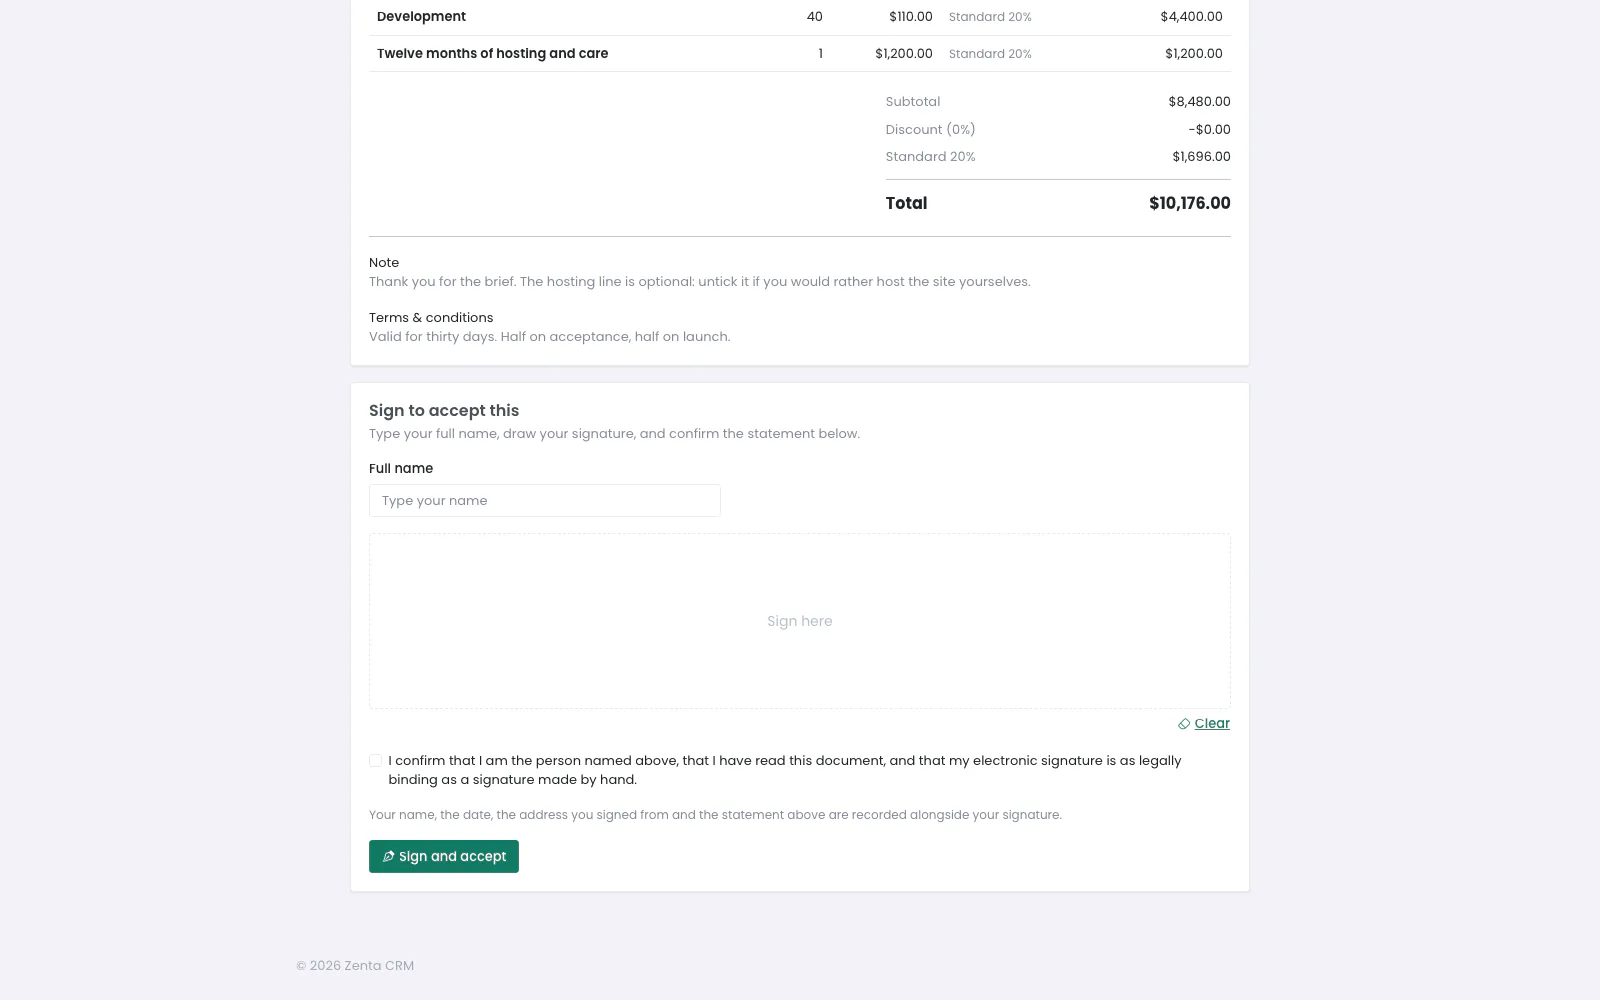The width and height of the screenshot is (1600, 1000).
Task: Focus the Full name input field
Action: (x=545, y=501)
